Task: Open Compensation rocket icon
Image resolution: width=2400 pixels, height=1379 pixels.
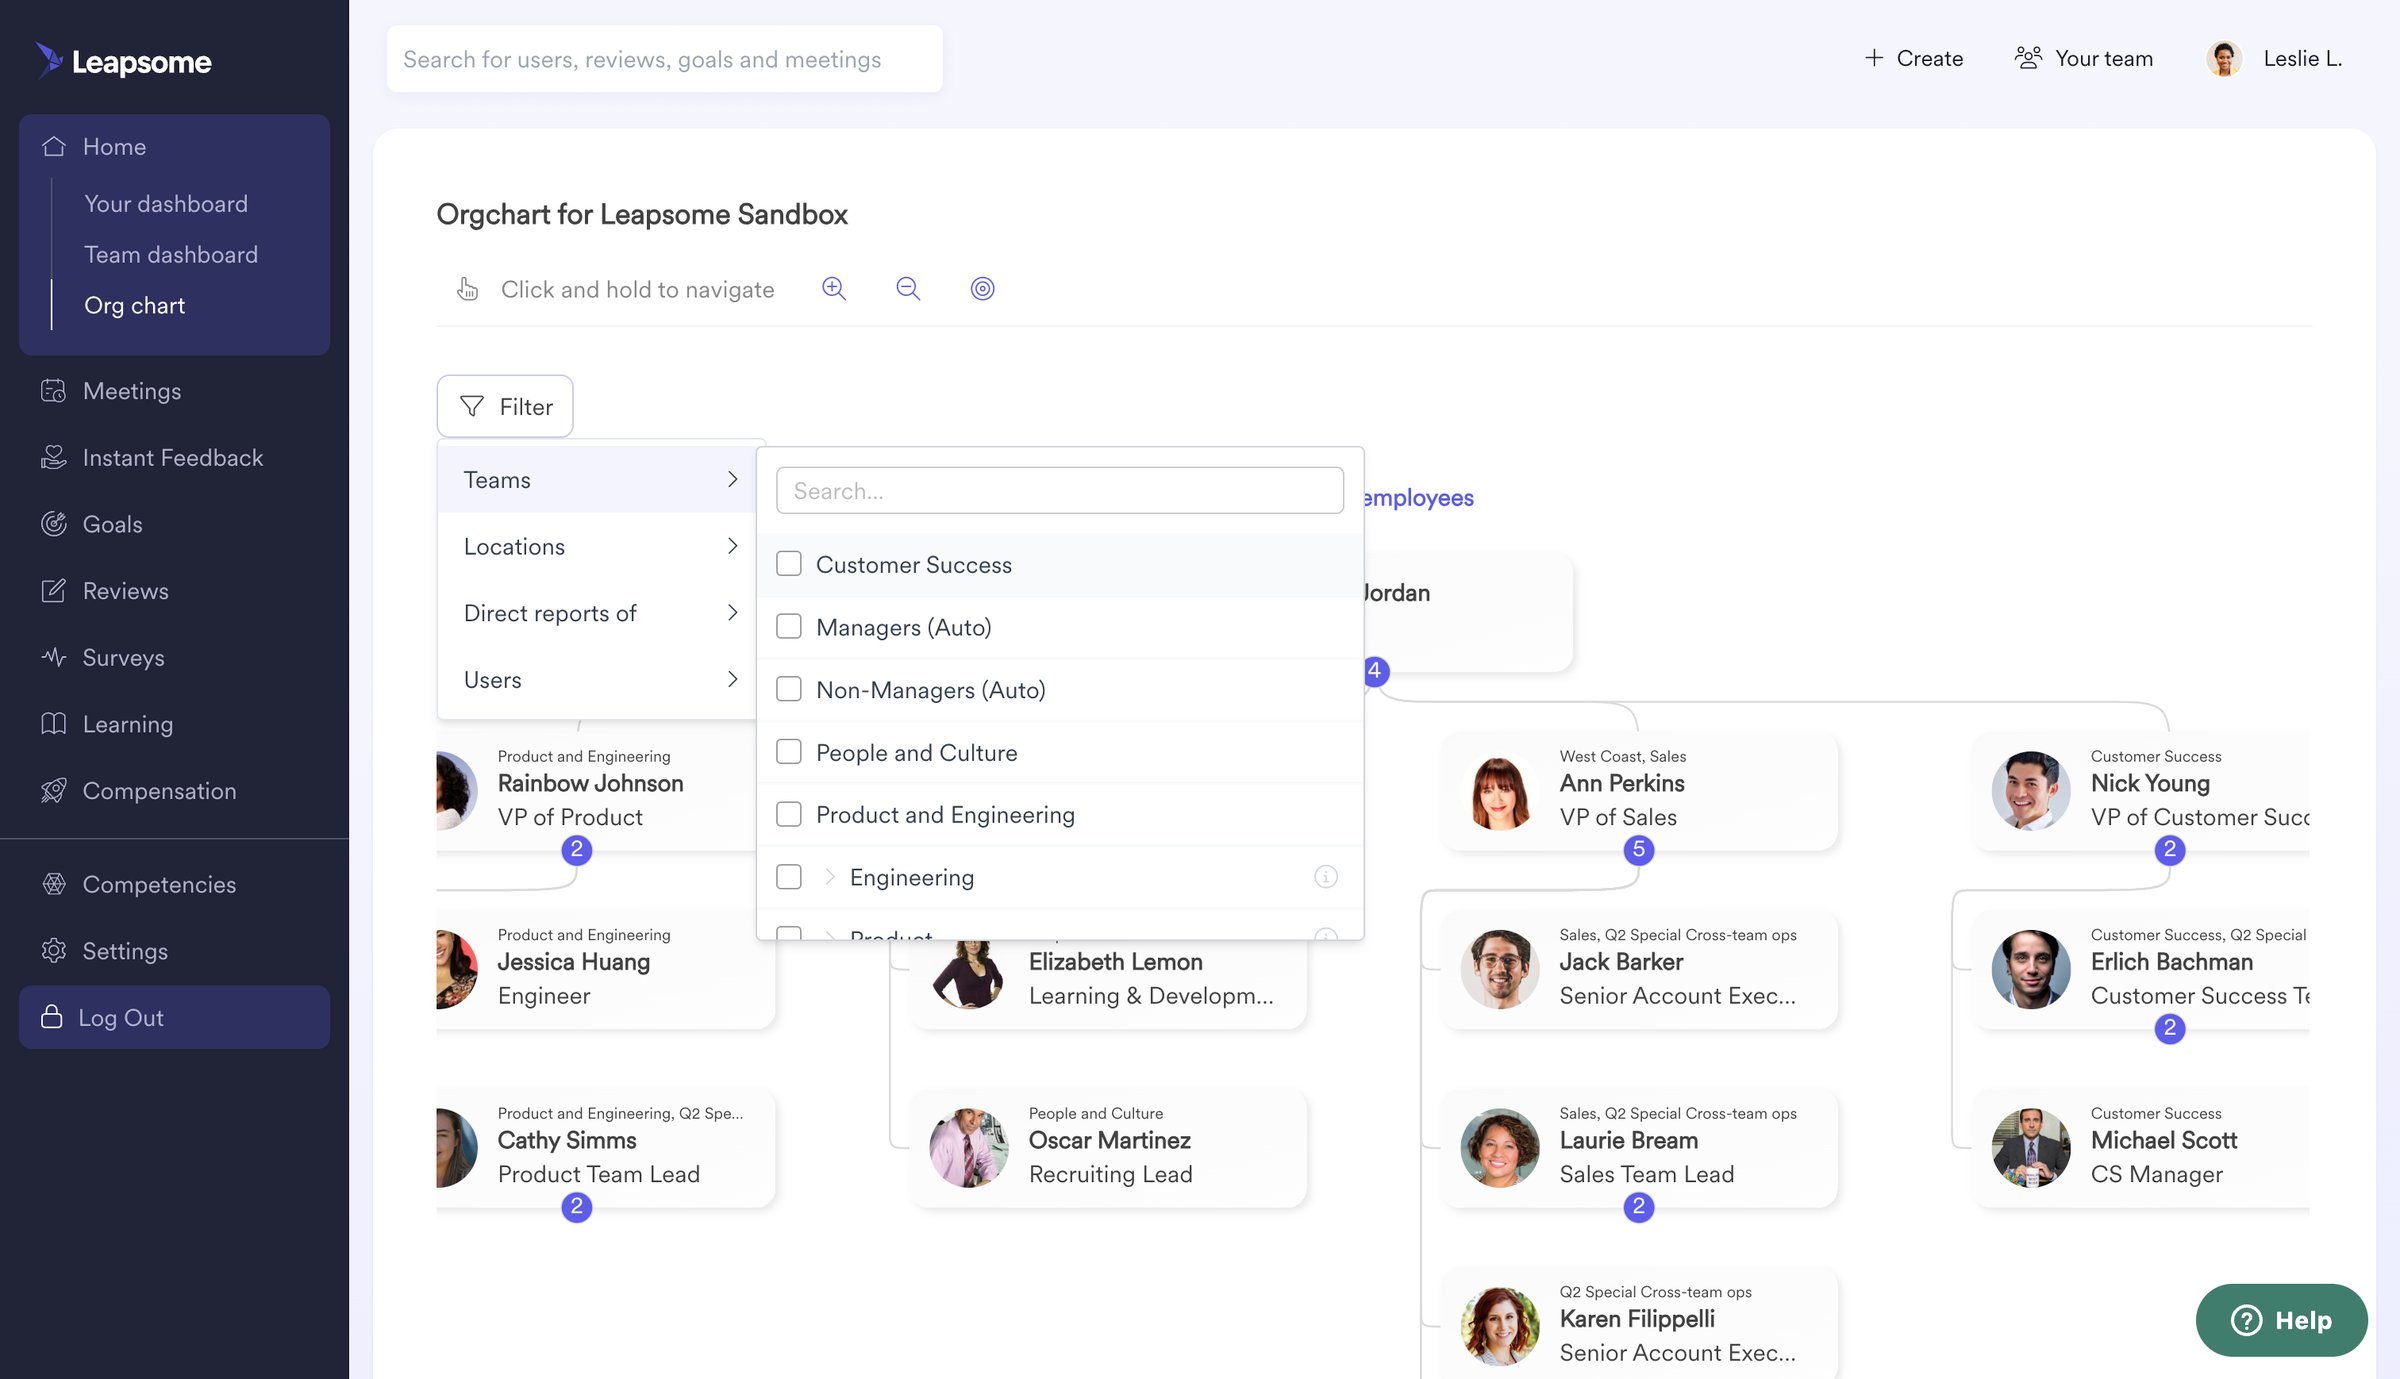Action: (x=54, y=791)
